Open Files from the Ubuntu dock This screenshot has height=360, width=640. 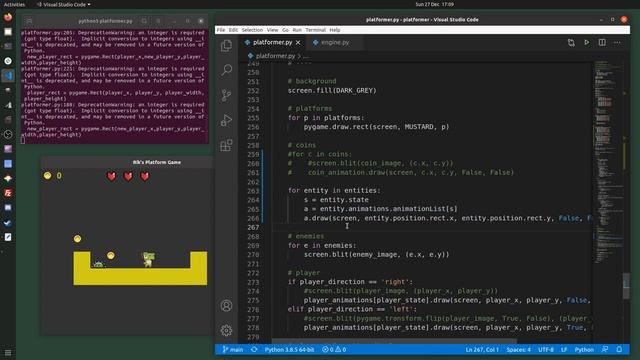(x=8, y=32)
